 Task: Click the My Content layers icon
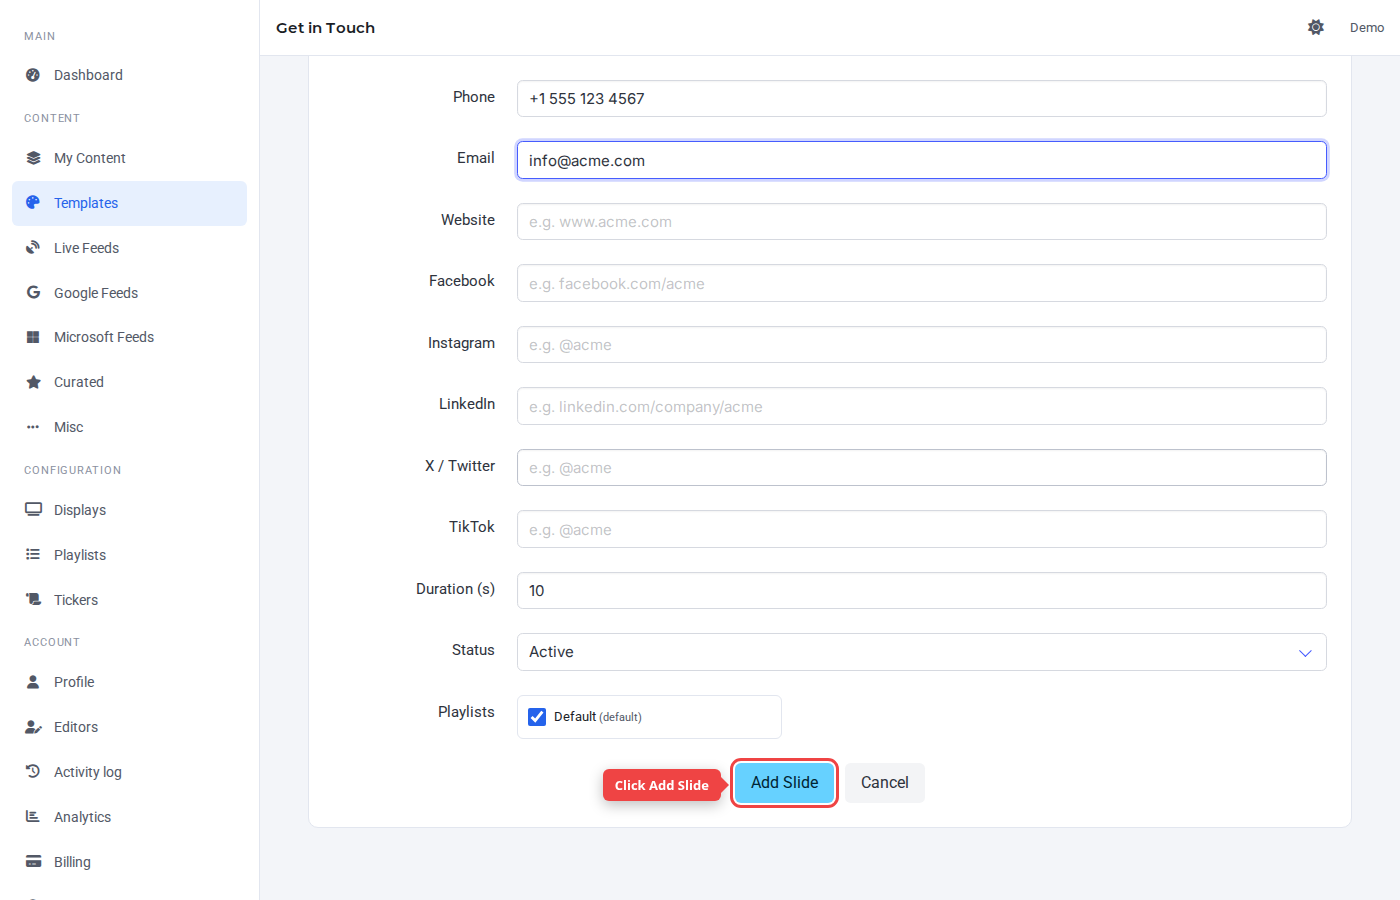(x=33, y=158)
